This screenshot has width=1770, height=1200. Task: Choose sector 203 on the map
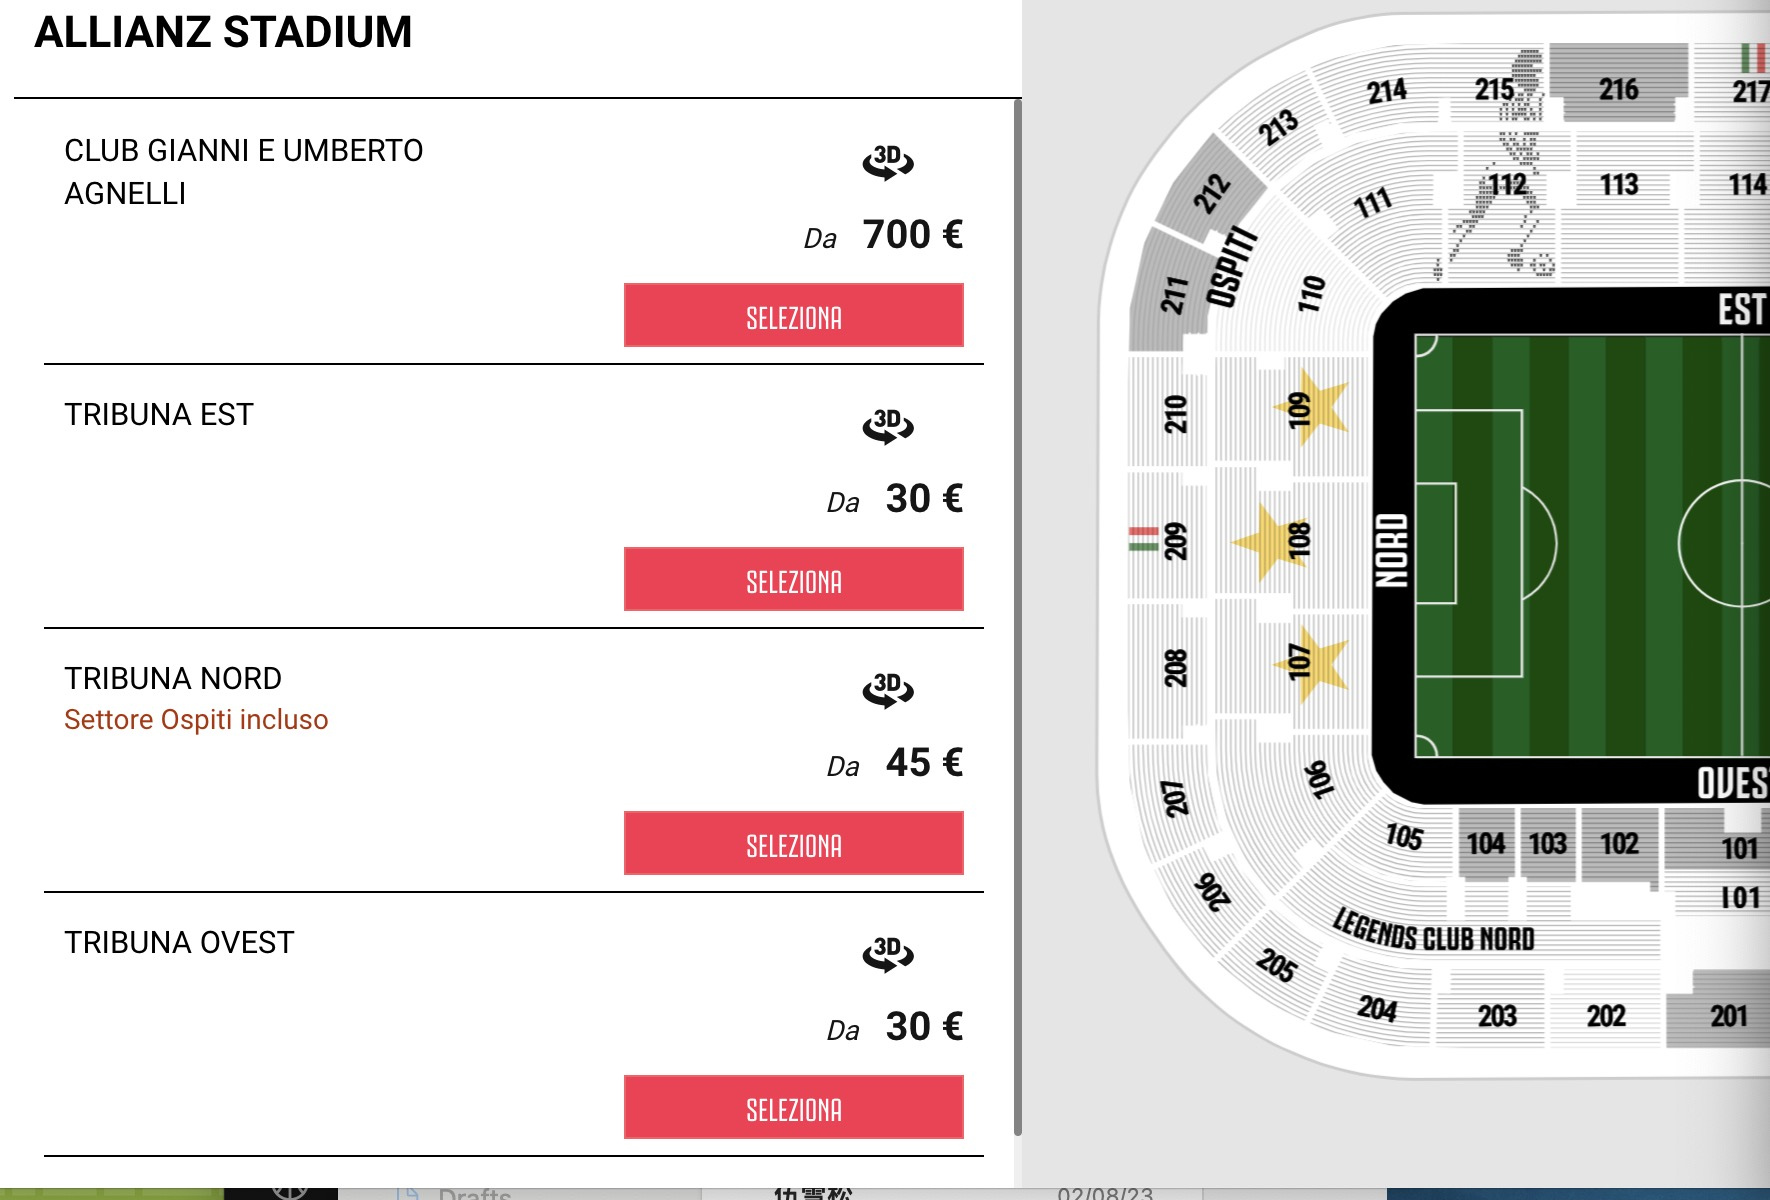click(x=1497, y=1015)
